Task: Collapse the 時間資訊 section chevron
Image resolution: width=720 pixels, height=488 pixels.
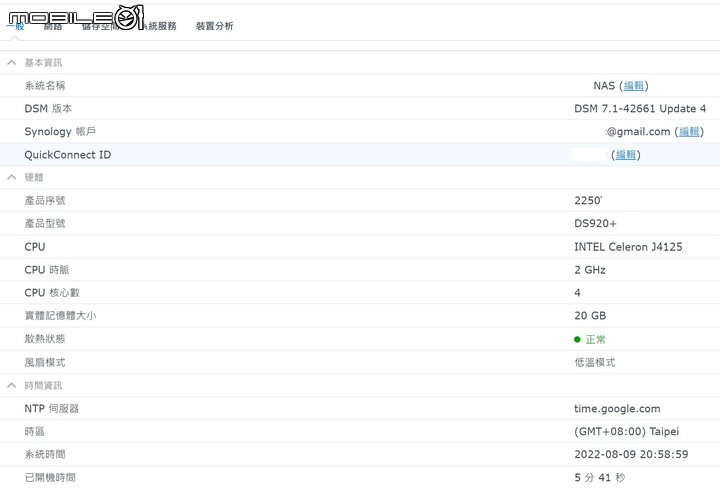Action: tap(12, 385)
